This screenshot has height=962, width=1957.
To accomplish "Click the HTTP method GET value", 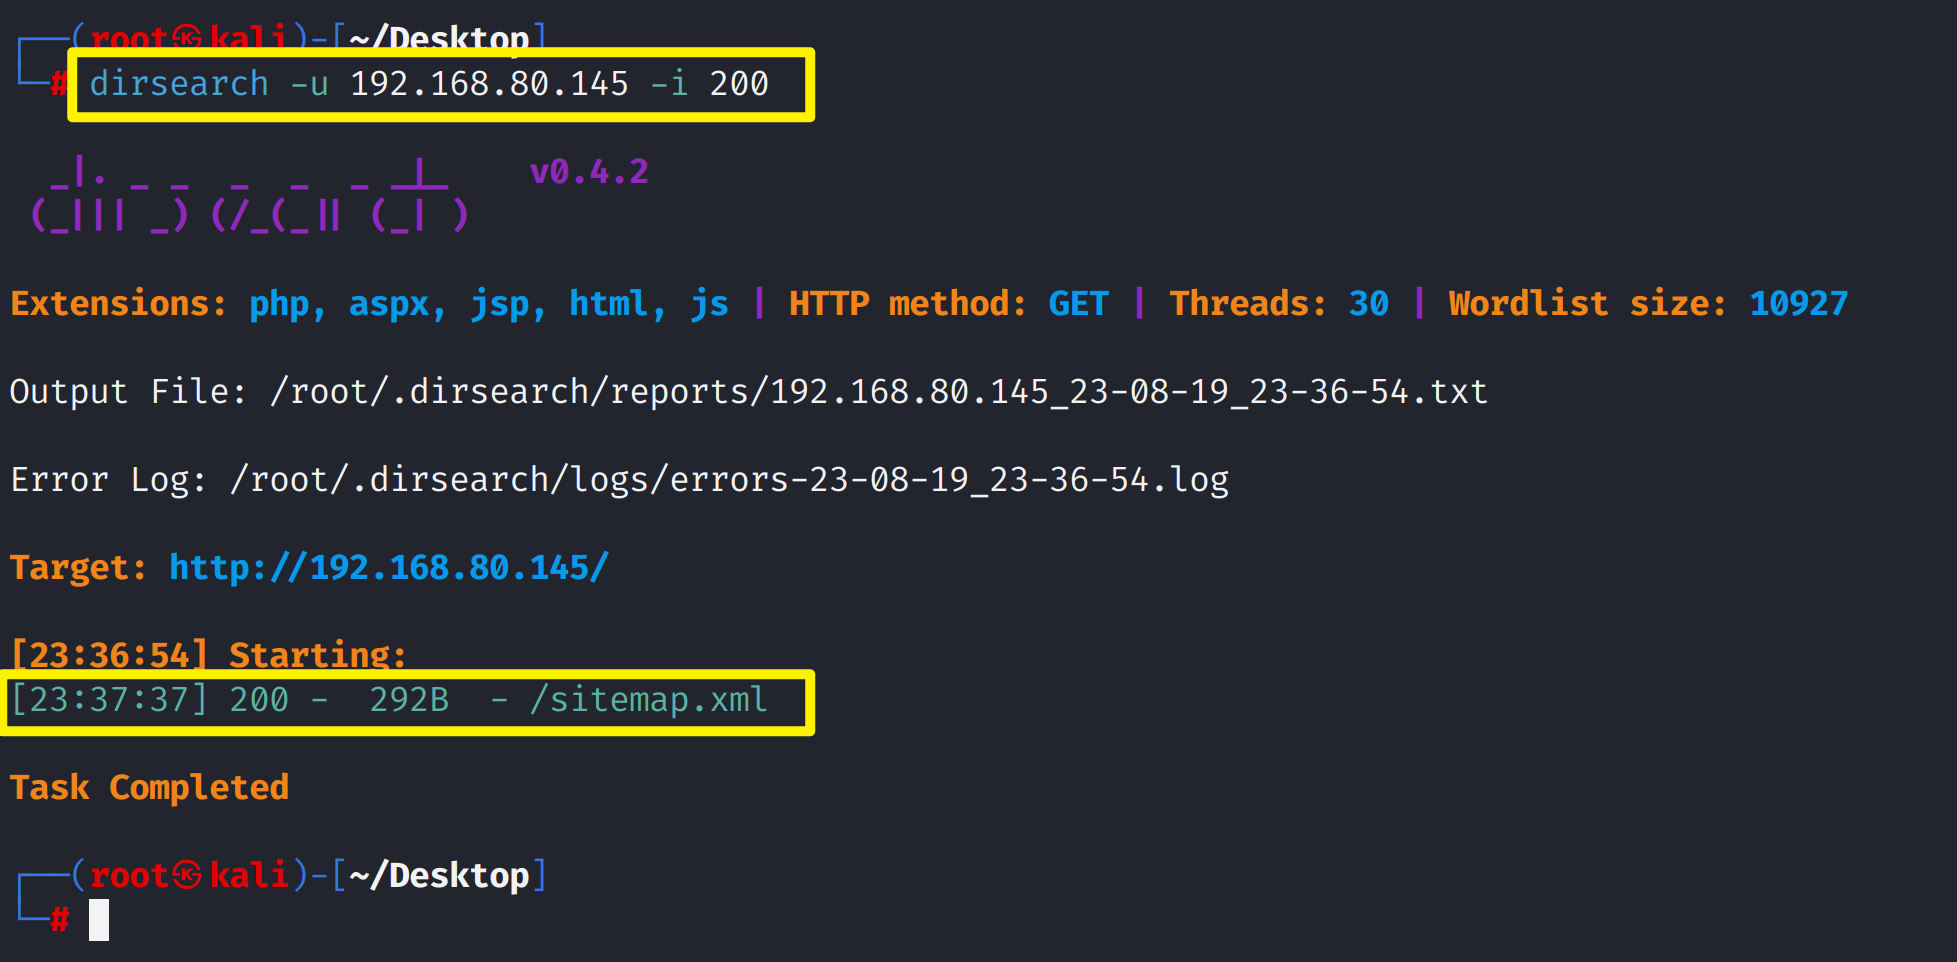I will pyautogui.click(x=1078, y=304).
